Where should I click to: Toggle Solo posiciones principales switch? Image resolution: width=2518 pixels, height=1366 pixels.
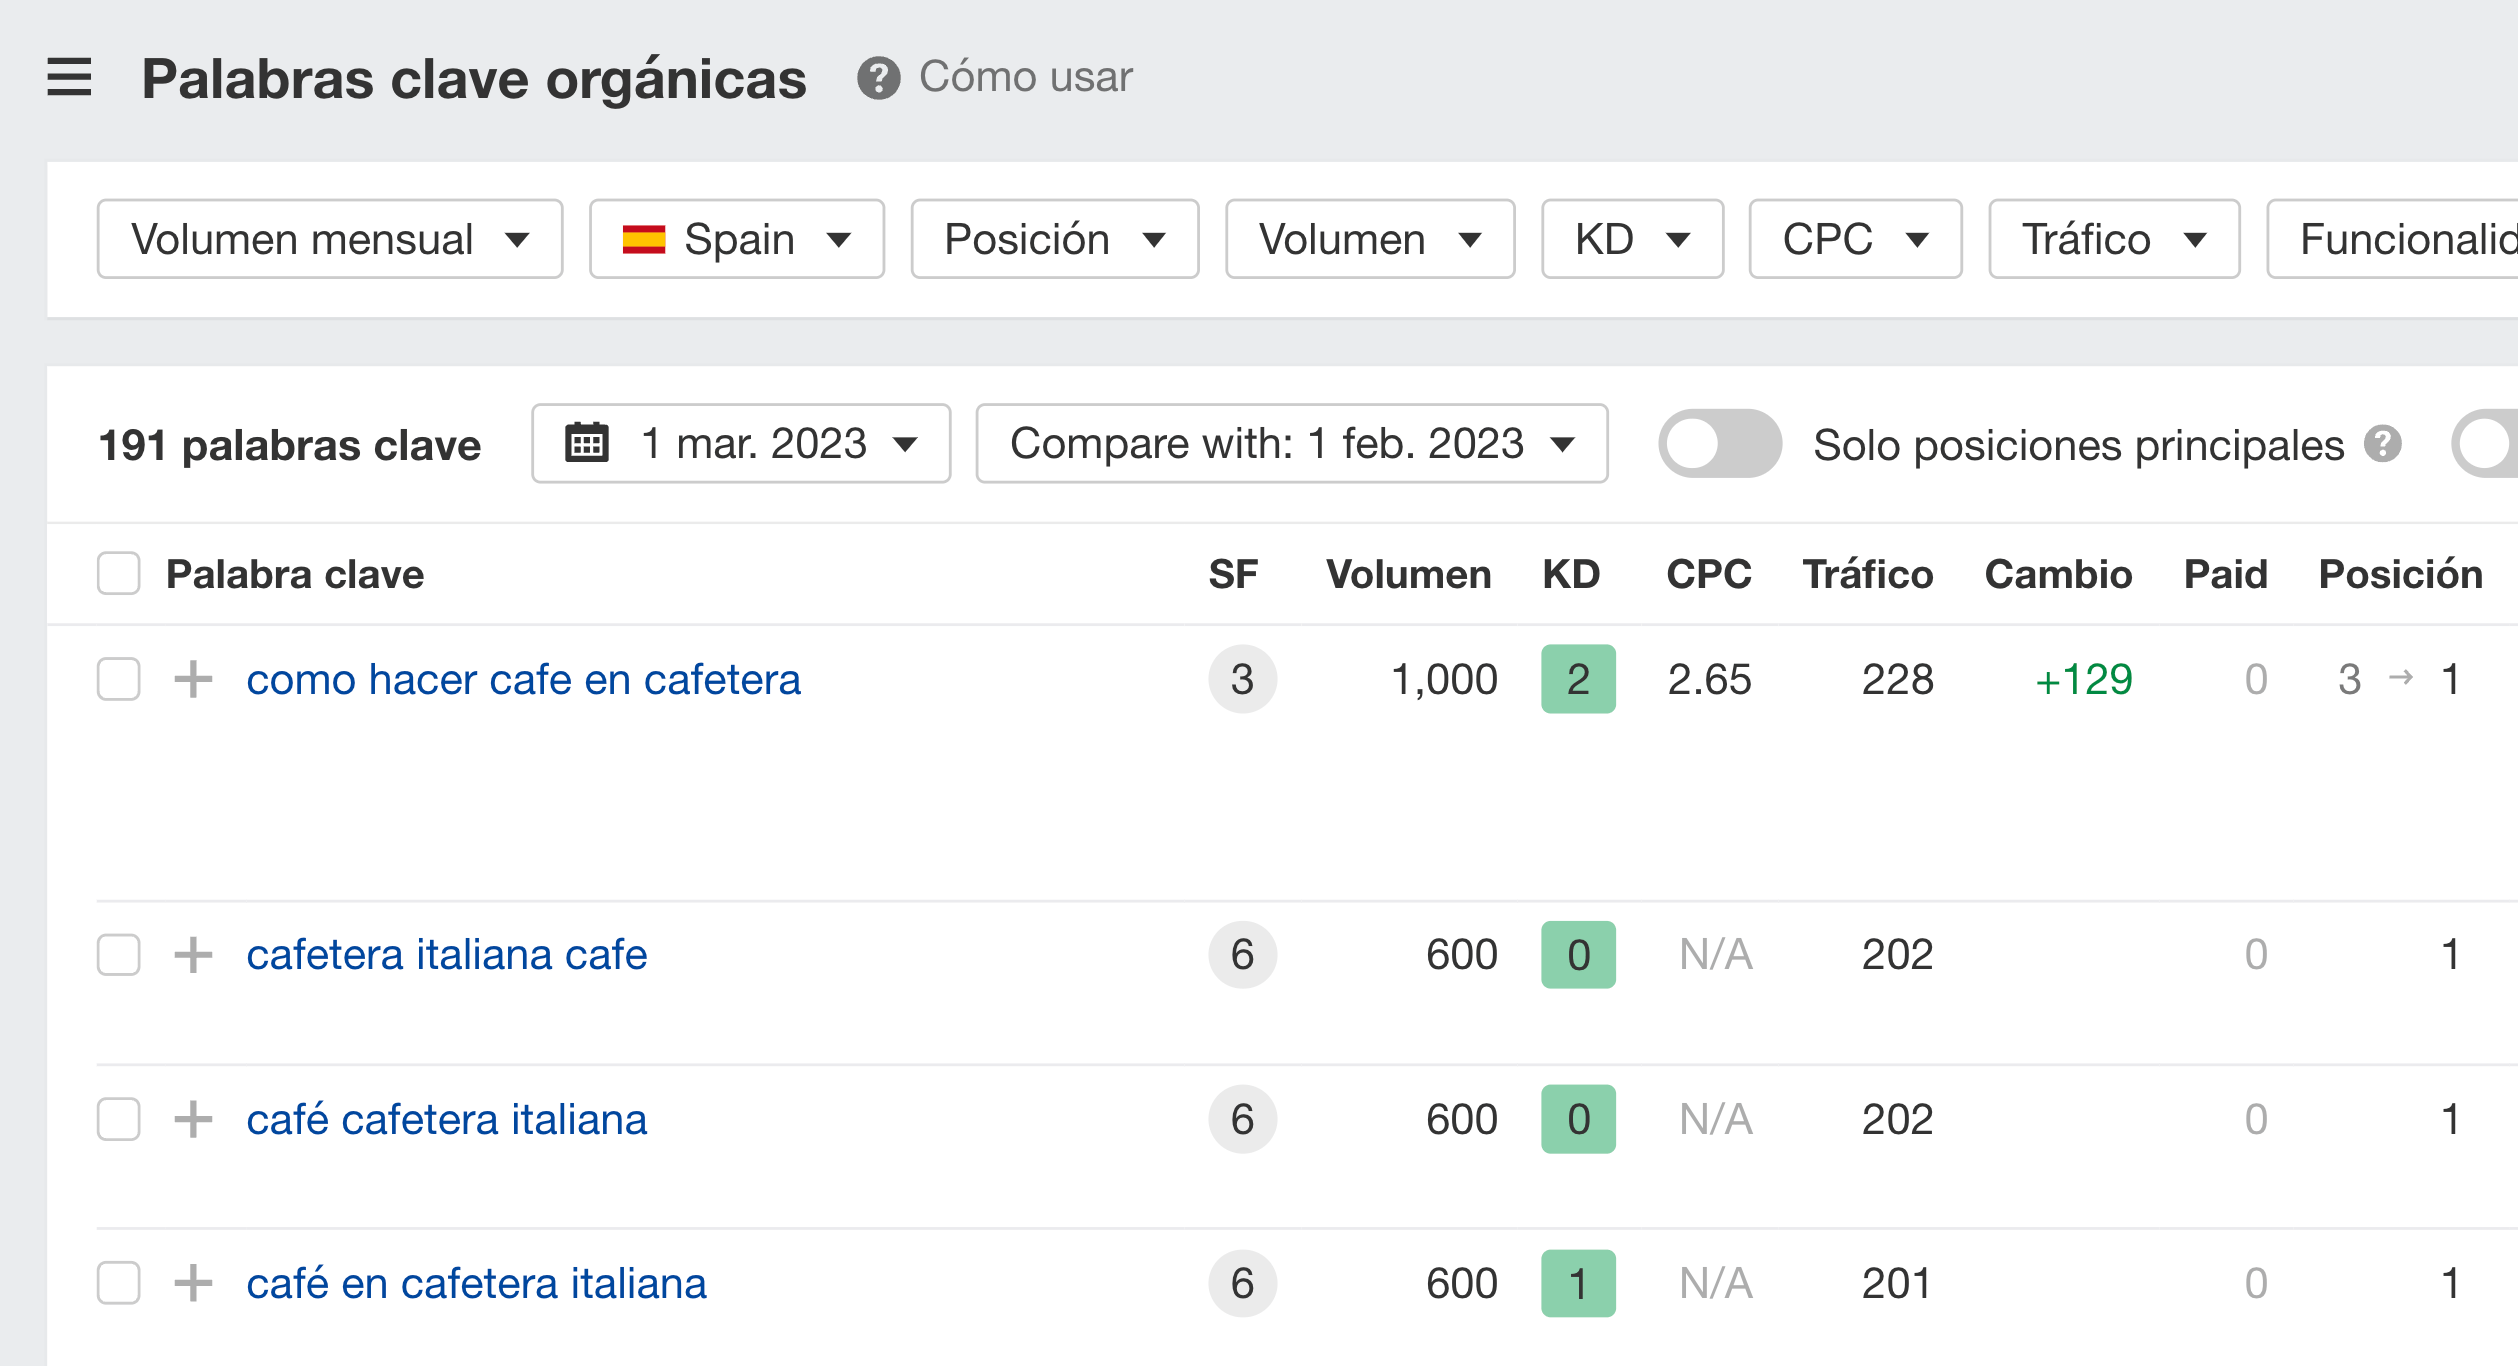(x=1719, y=443)
